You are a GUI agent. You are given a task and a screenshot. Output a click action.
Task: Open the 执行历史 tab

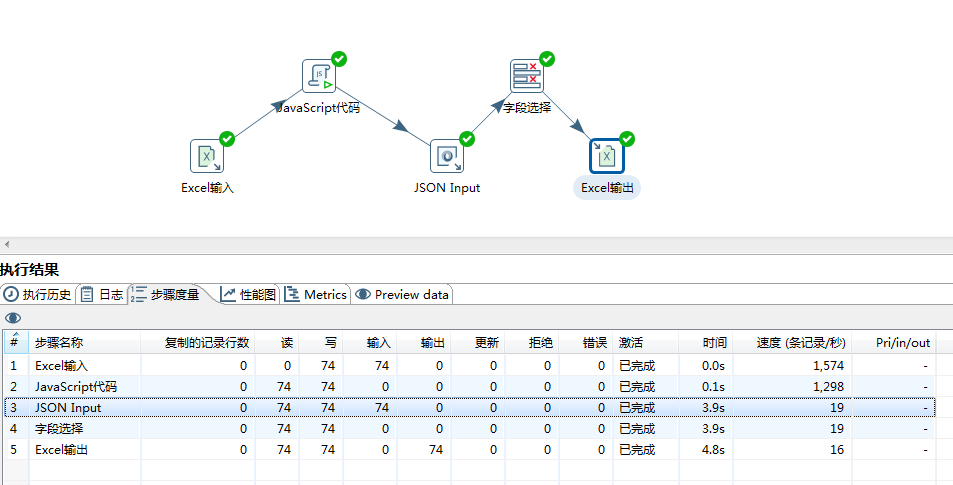[38, 294]
